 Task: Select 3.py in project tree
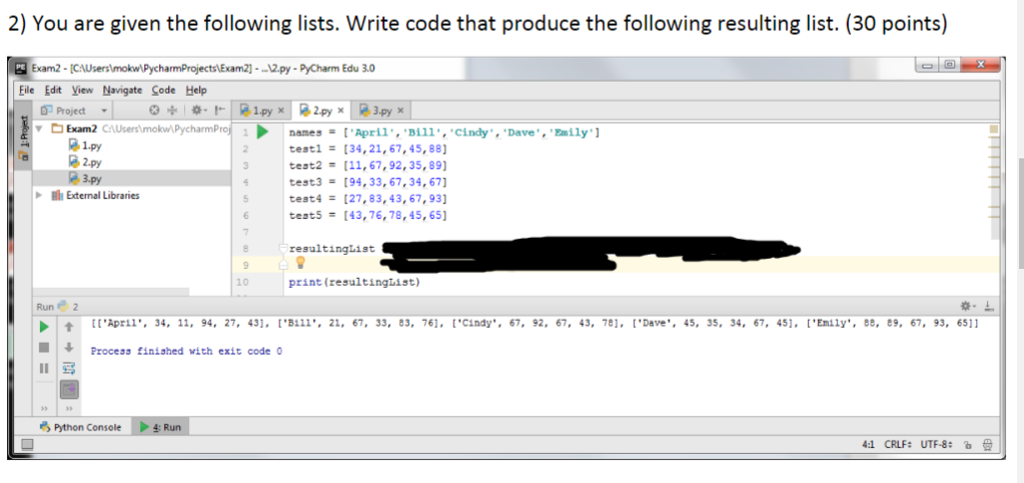click(84, 178)
